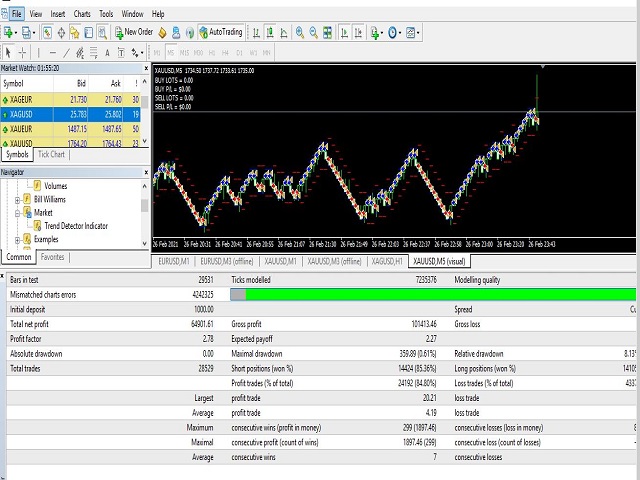The width and height of the screenshot is (640, 480).
Task: Open the templates dropdown arrow
Action: [418, 33]
